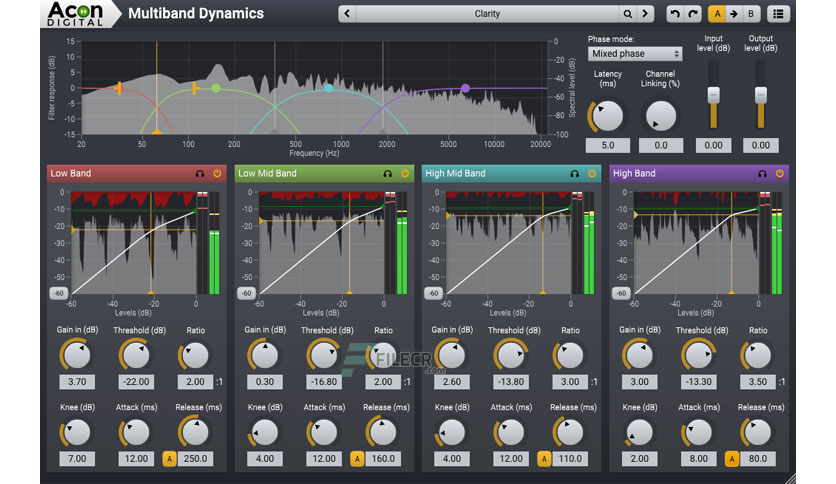Click the Low Band -60 range button

59,293
